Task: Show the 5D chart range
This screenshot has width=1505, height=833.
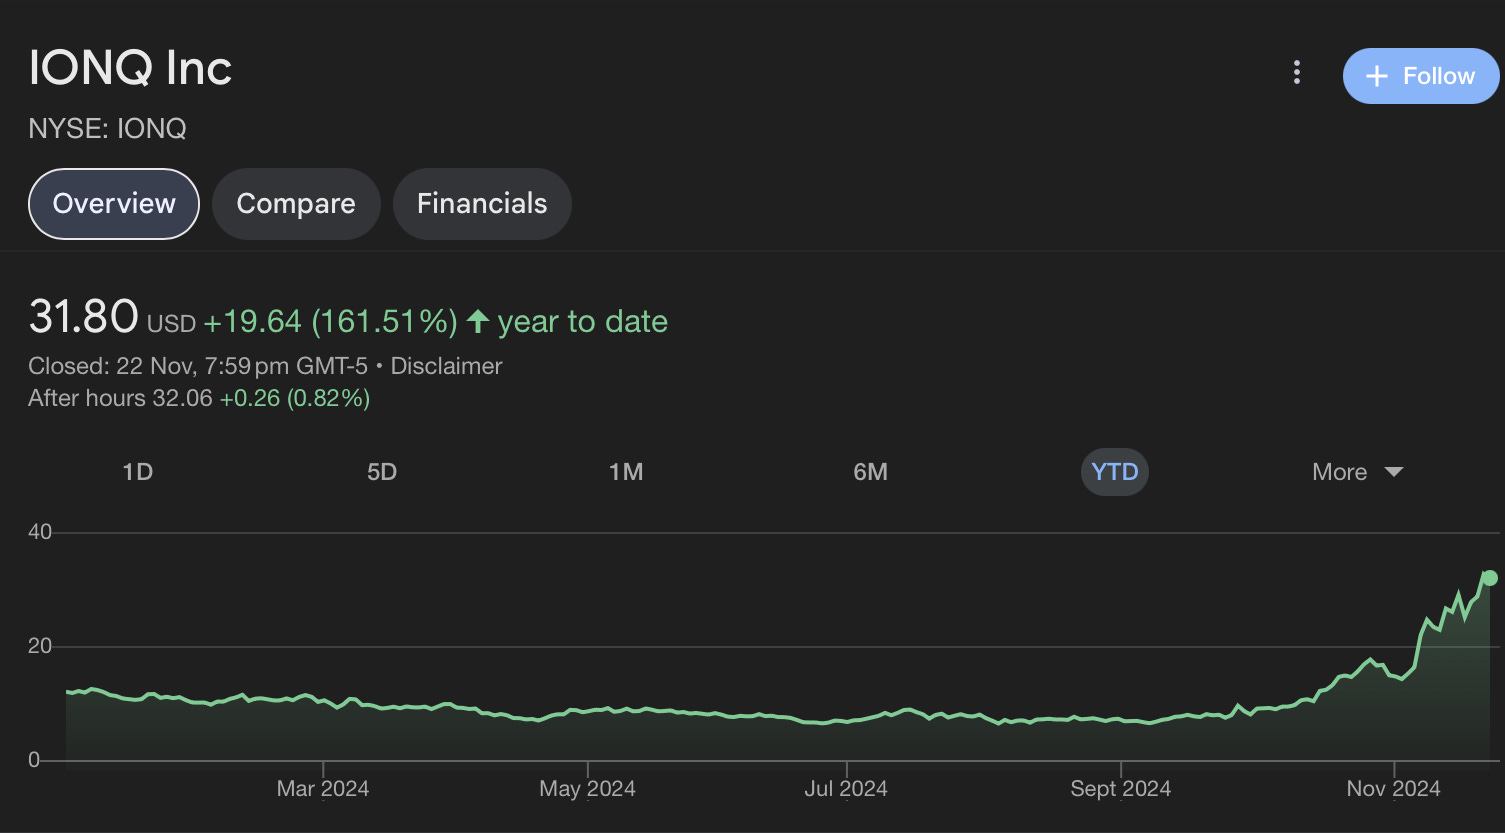Action: 382,472
